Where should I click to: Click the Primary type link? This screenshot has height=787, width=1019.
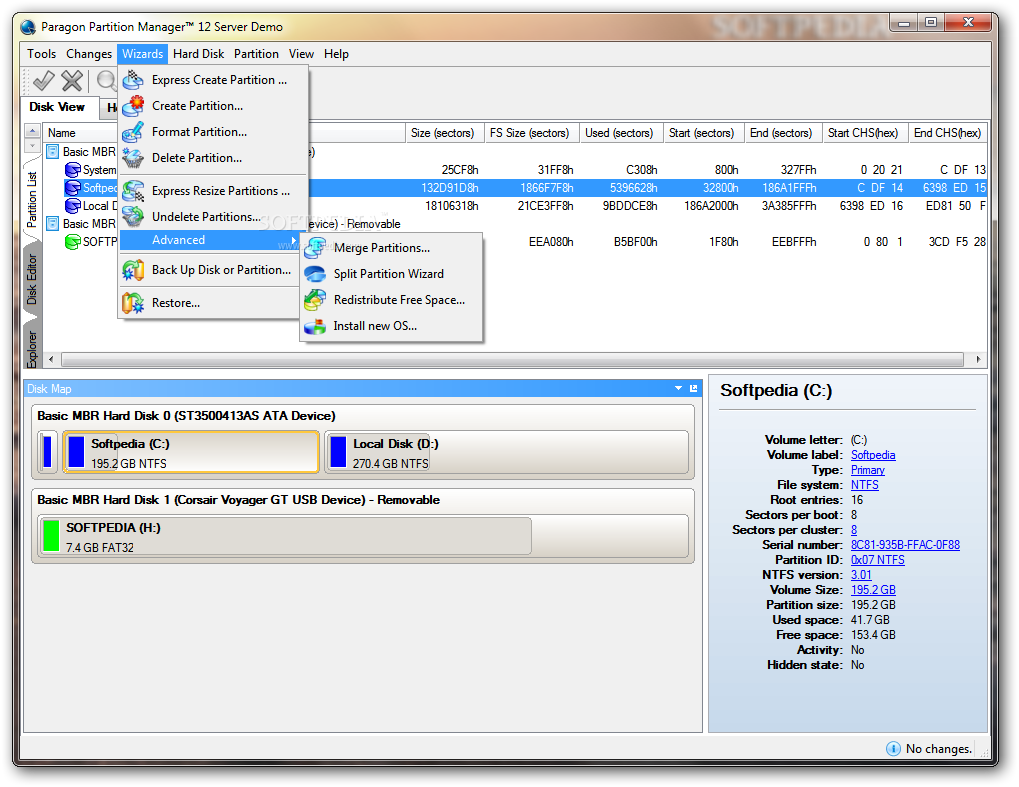[868, 470]
